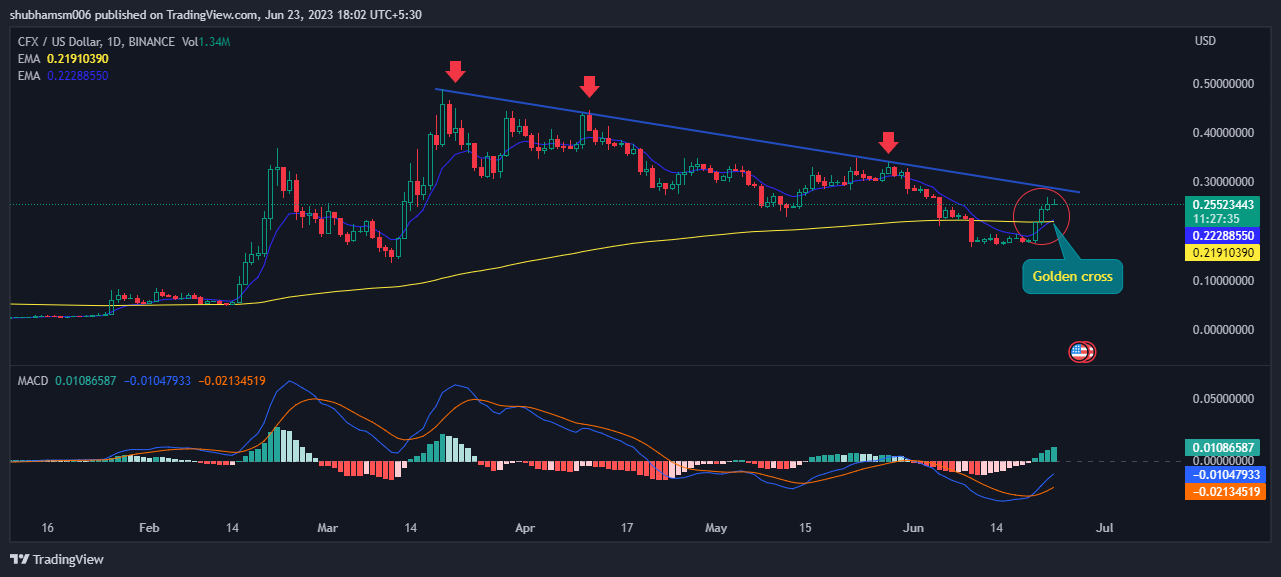Click the Jun label on the time axis

(x=914, y=528)
